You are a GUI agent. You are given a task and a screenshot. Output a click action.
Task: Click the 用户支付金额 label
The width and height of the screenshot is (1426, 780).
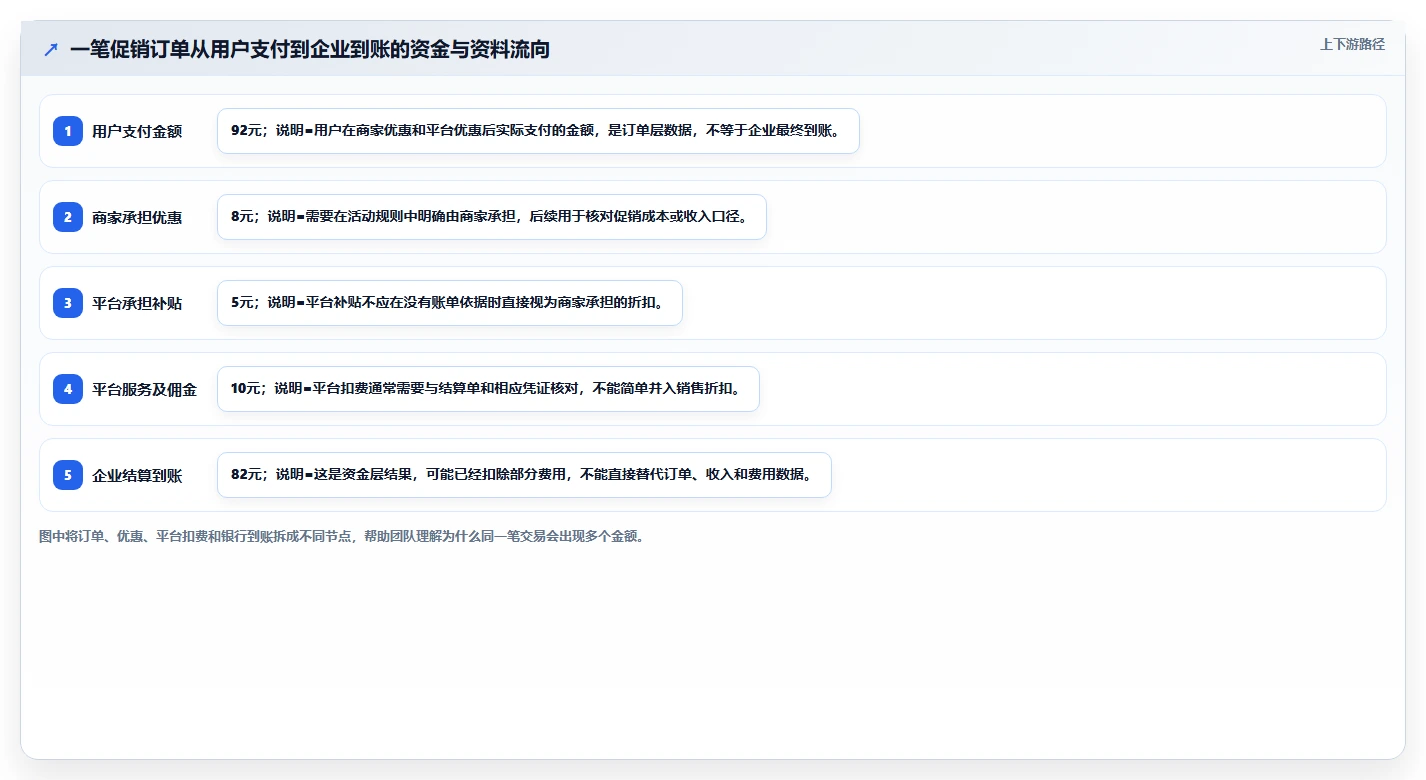pyautogui.click(x=137, y=131)
